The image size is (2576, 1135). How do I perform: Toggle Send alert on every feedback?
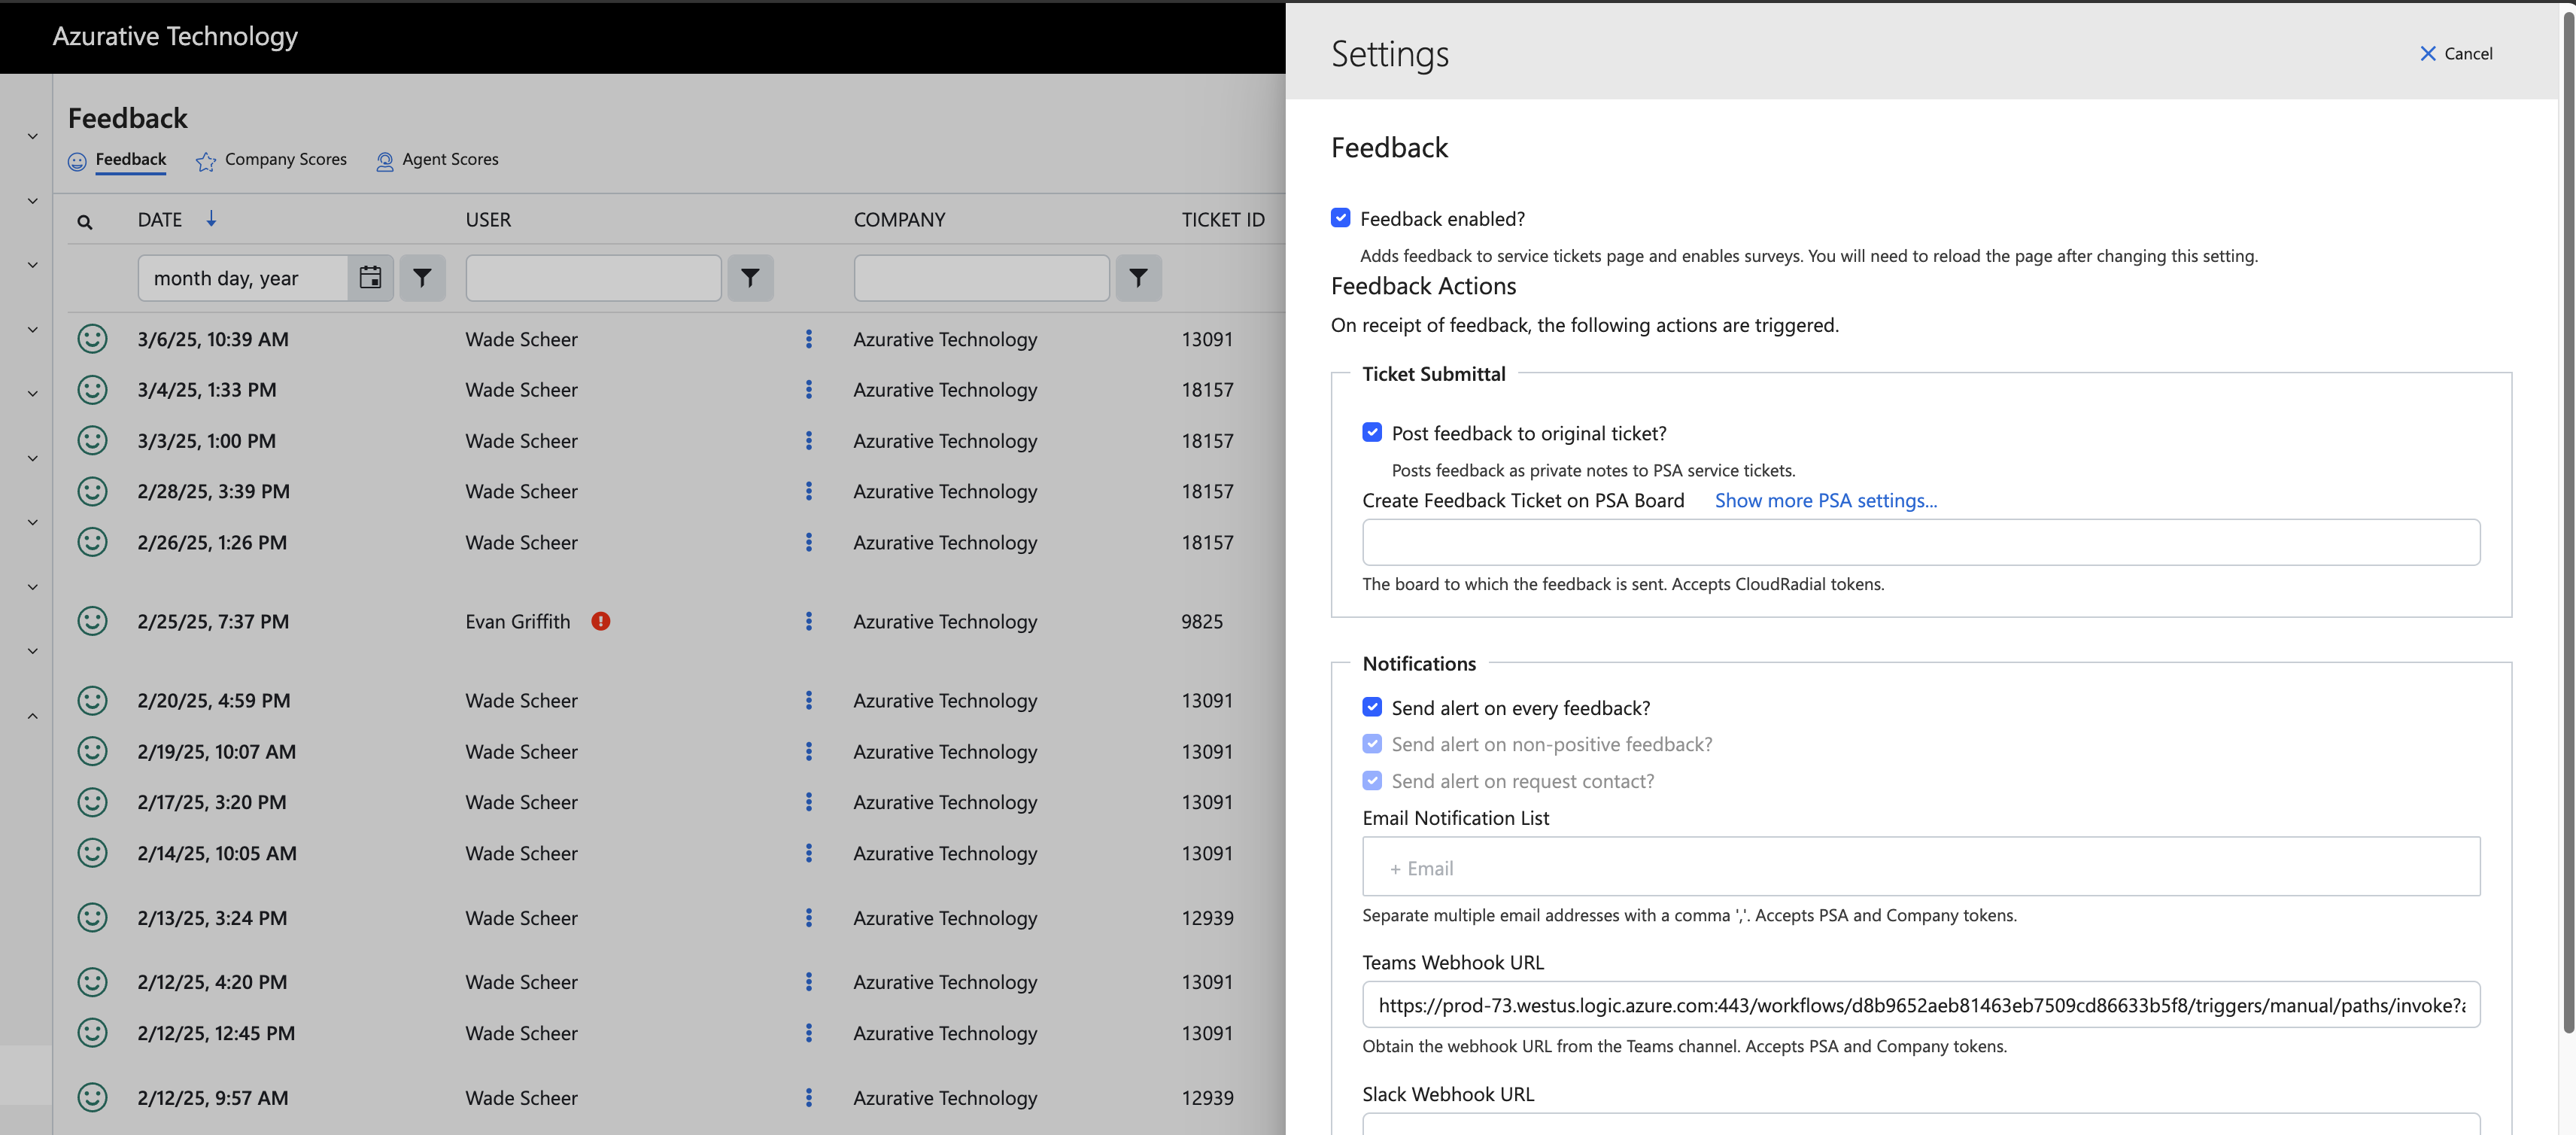click(x=1372, y=707)
